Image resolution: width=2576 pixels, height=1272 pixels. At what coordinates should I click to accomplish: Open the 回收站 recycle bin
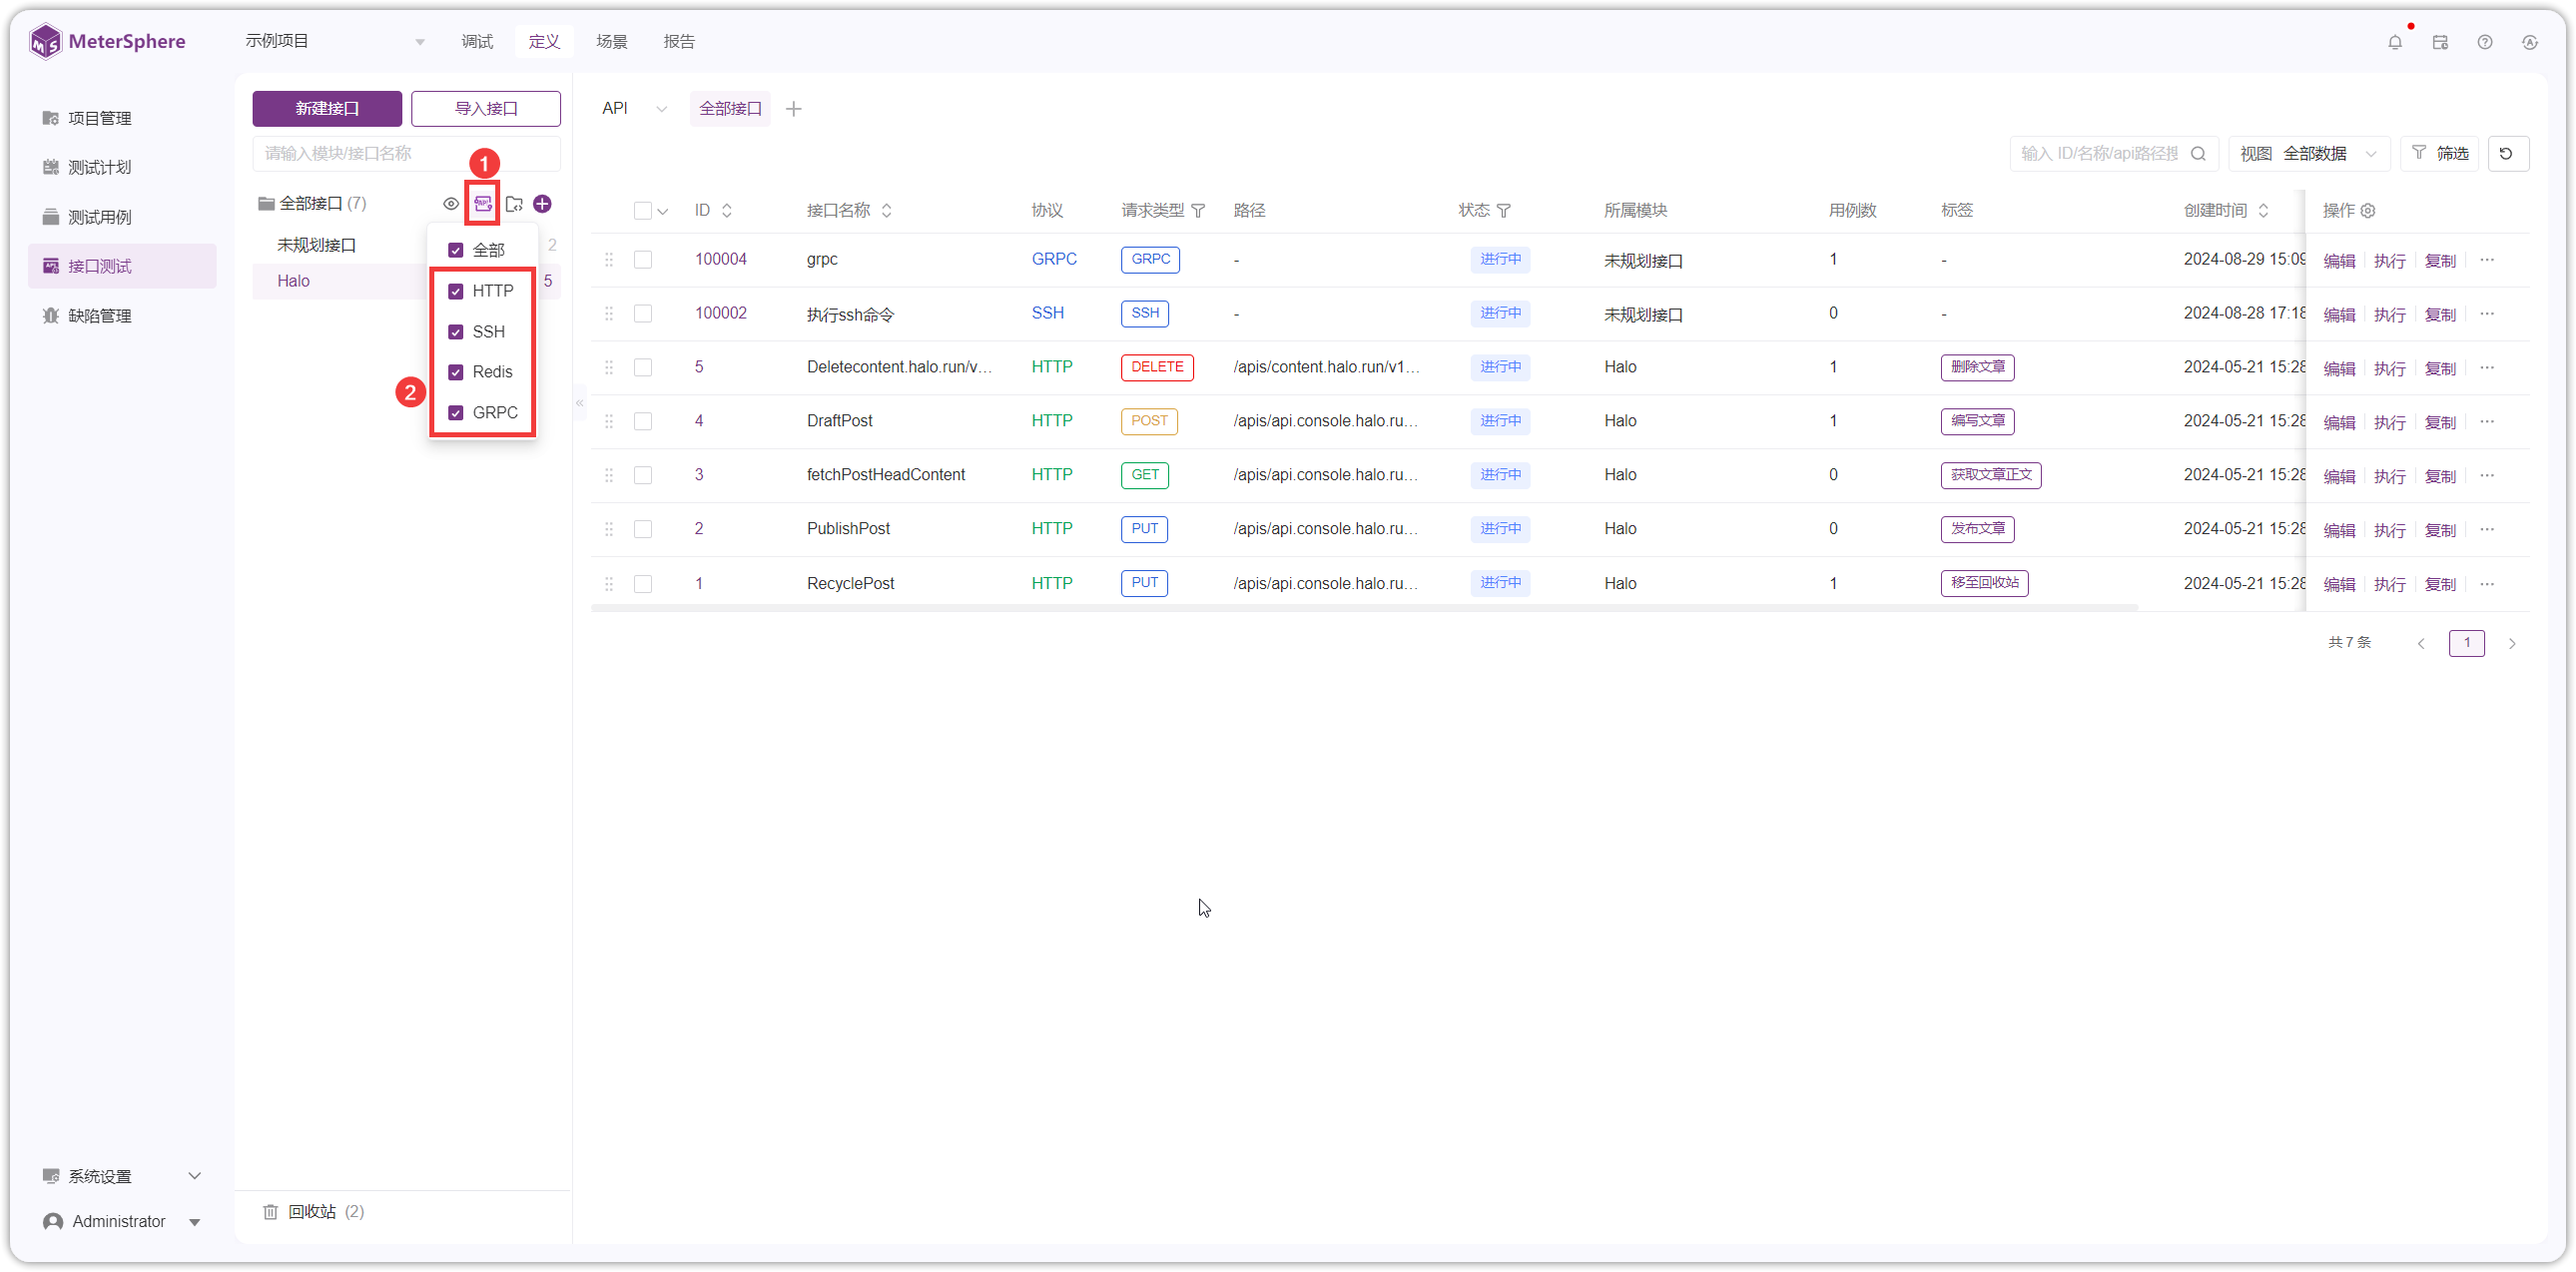point(313,1211)
